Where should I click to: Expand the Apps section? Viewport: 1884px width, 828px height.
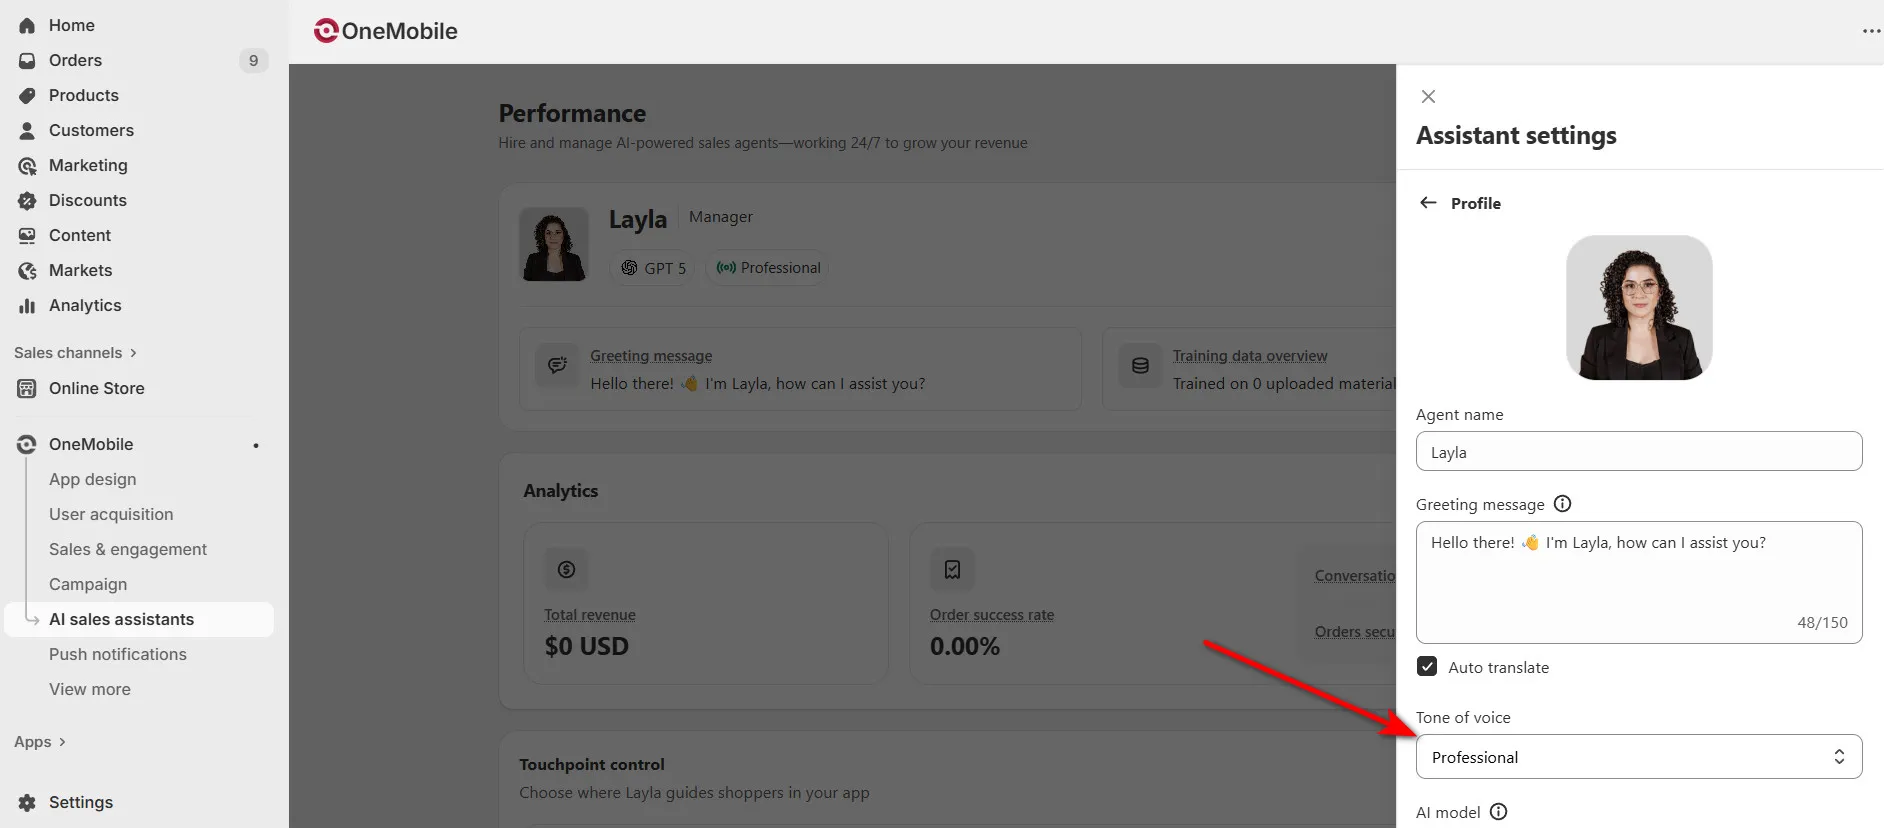tap(40, 742)
